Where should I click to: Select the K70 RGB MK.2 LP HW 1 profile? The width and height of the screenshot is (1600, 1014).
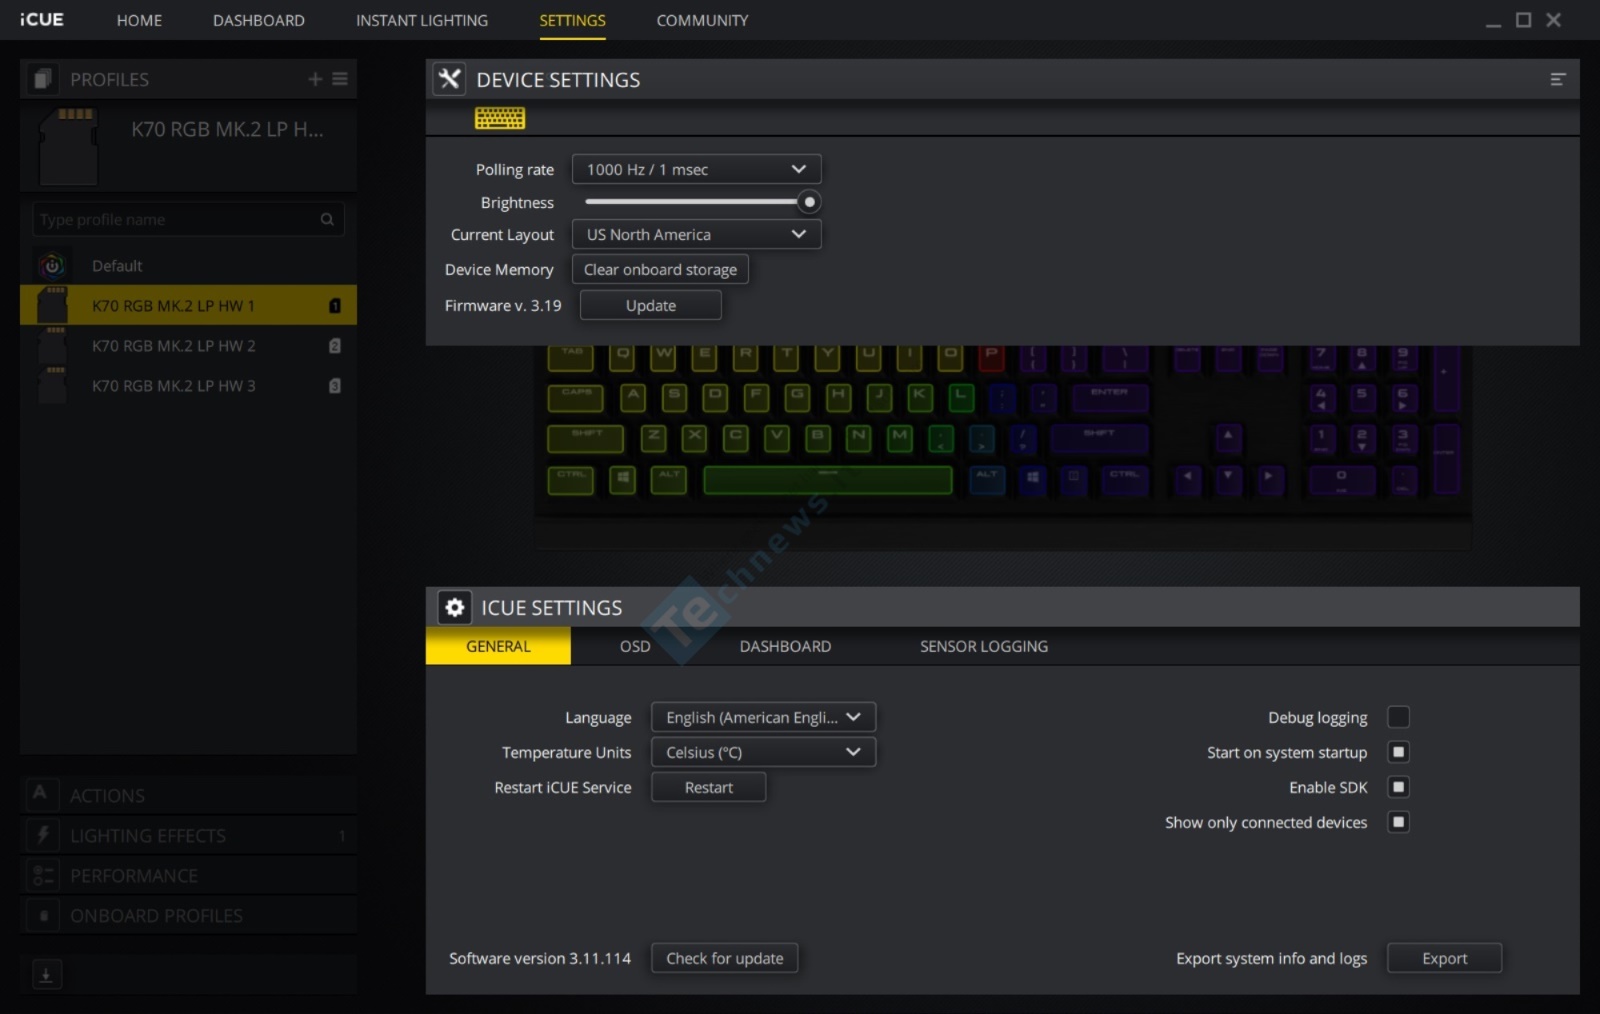click(x=188, y=306)
